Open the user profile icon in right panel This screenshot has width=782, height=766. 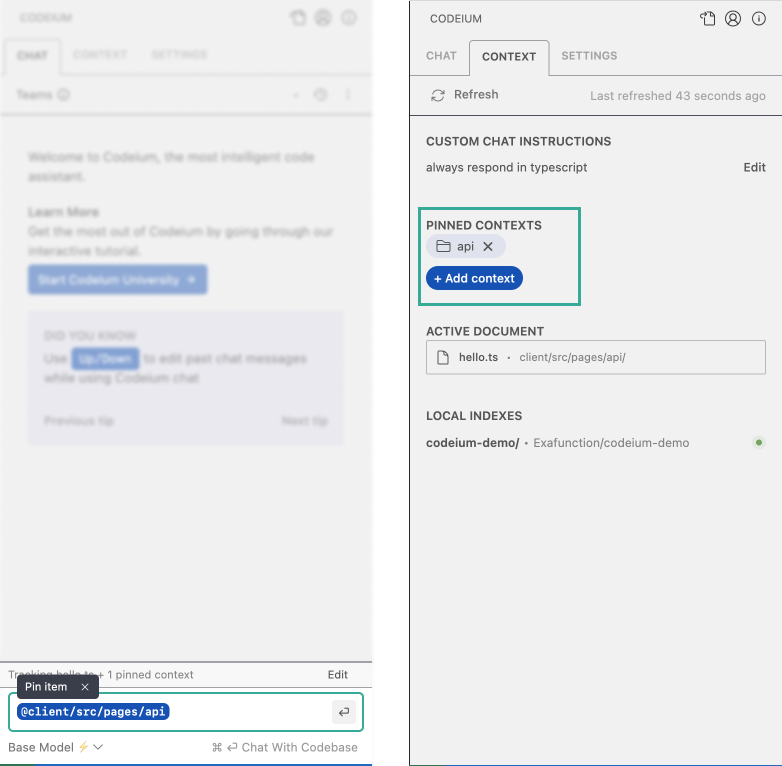pyautogui.click(x=733, y=19)
